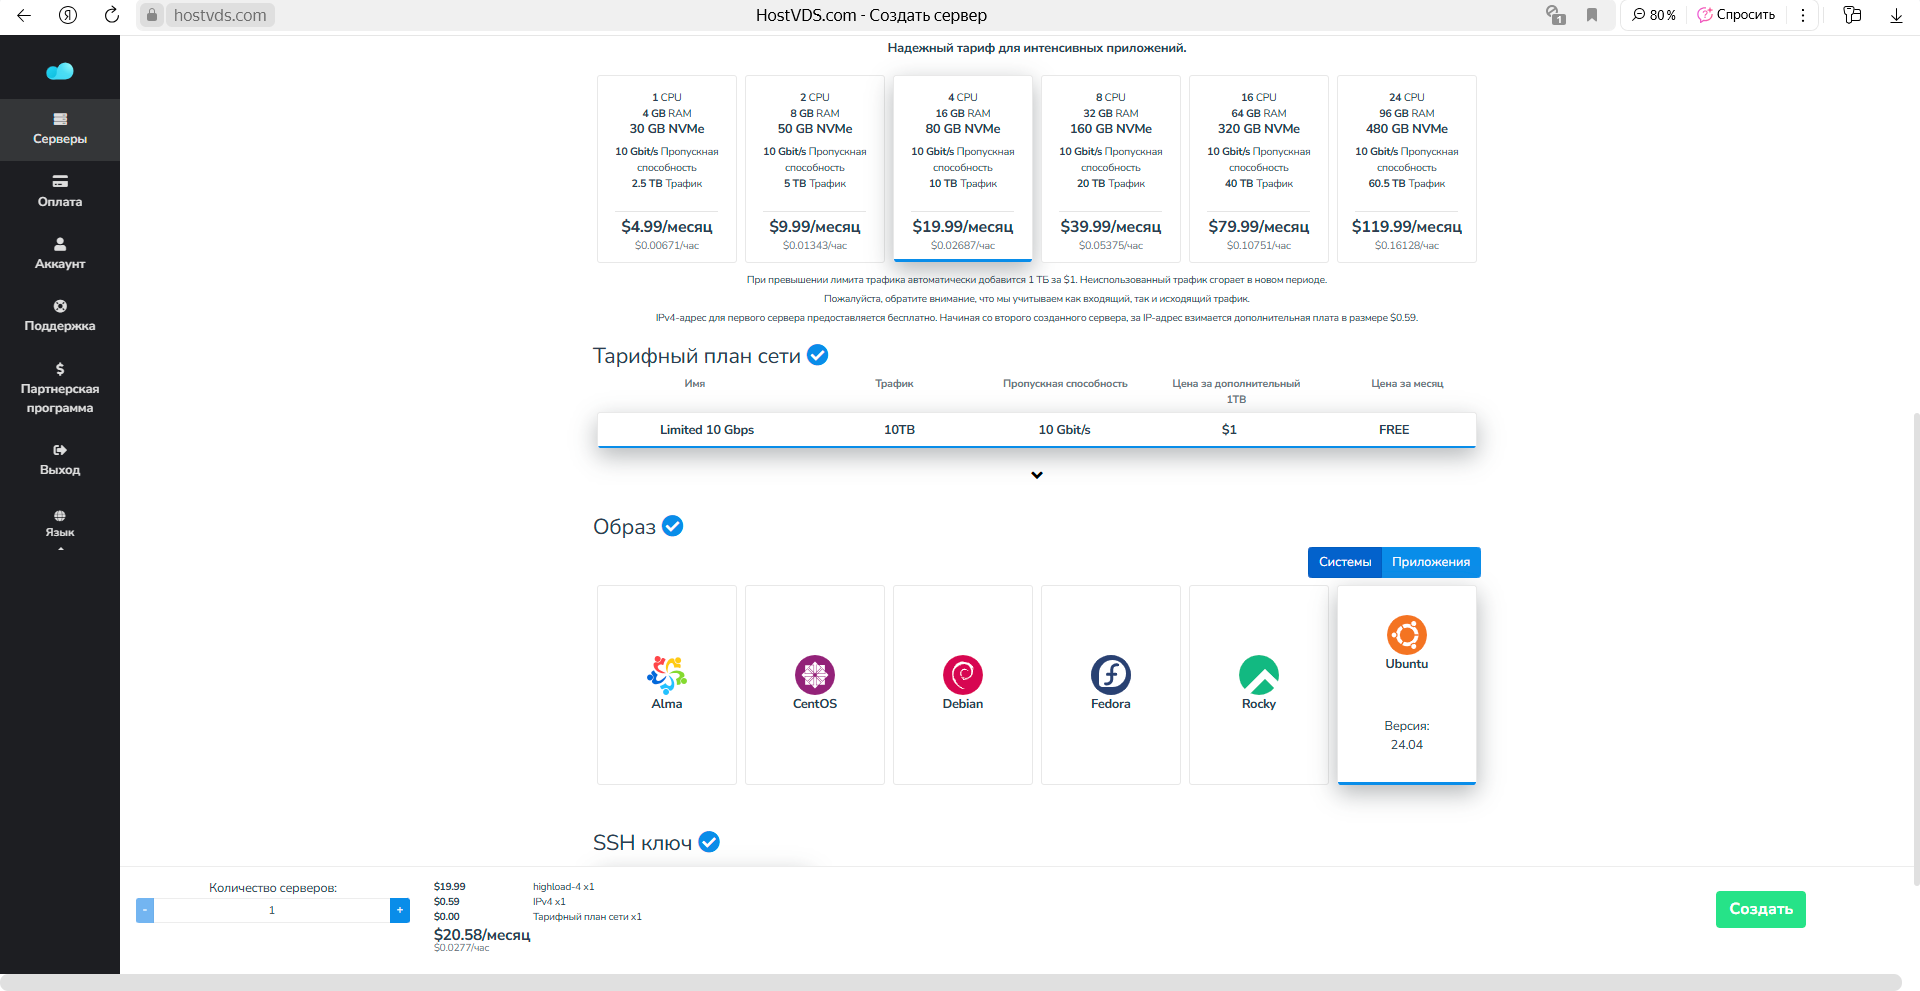Click the HostVDS cloud logo
This screenshot has height=991, width=1920.
pos(60,71)
